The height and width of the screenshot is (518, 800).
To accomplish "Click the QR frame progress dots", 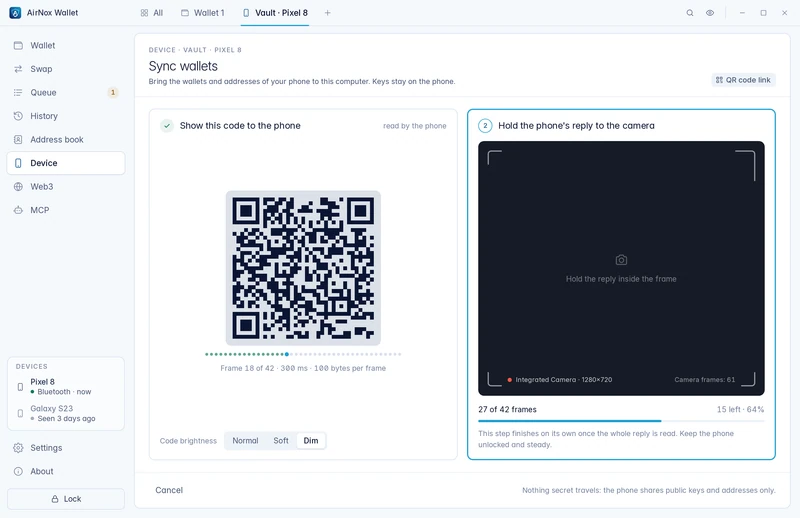I will point(303,354).
